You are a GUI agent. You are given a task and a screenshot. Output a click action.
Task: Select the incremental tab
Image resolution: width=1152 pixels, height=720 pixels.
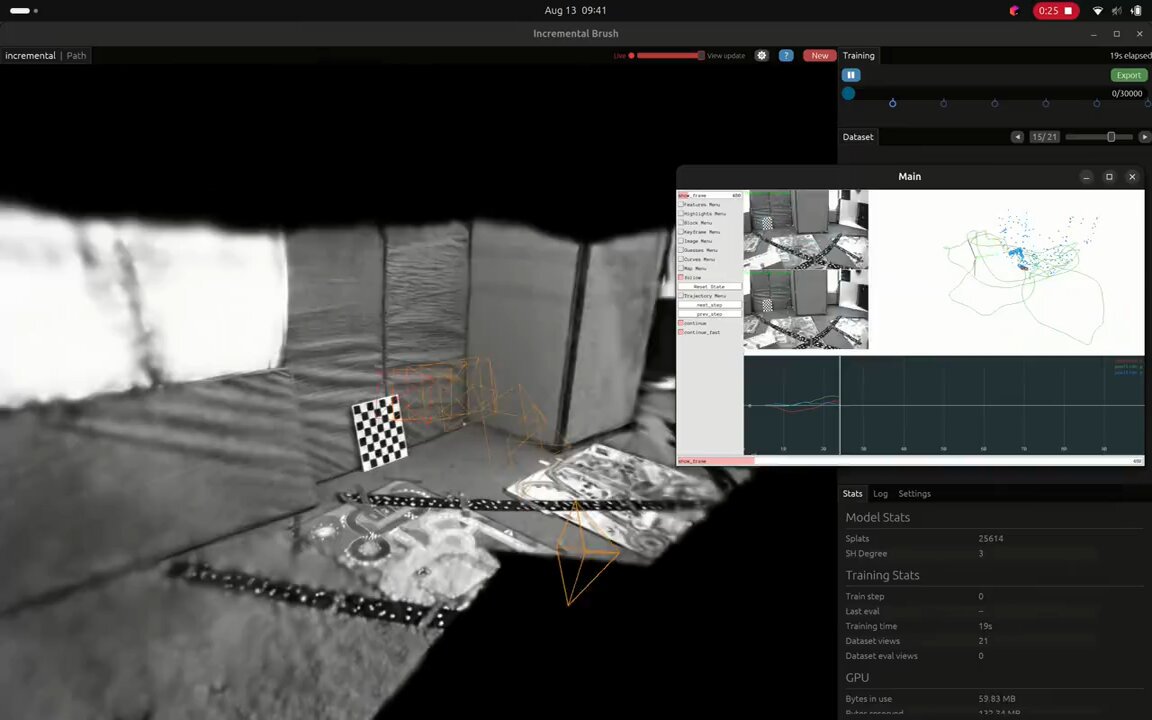tap(30, 56)
